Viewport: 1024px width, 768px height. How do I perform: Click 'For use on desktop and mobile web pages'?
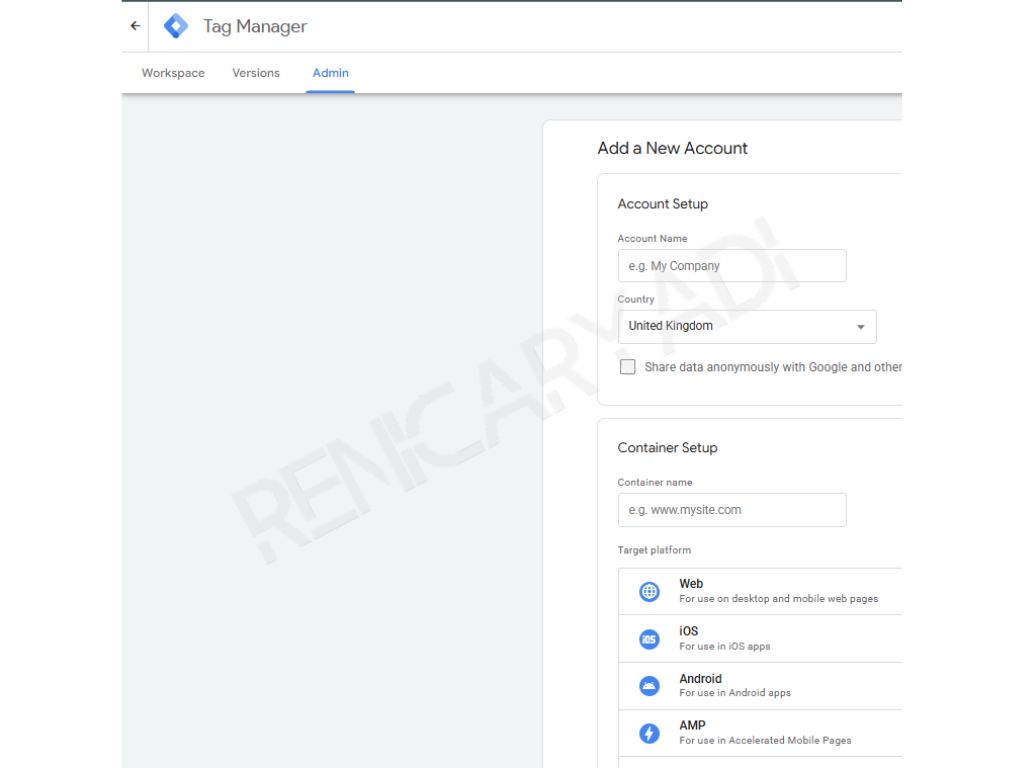[x=778, y=599]
